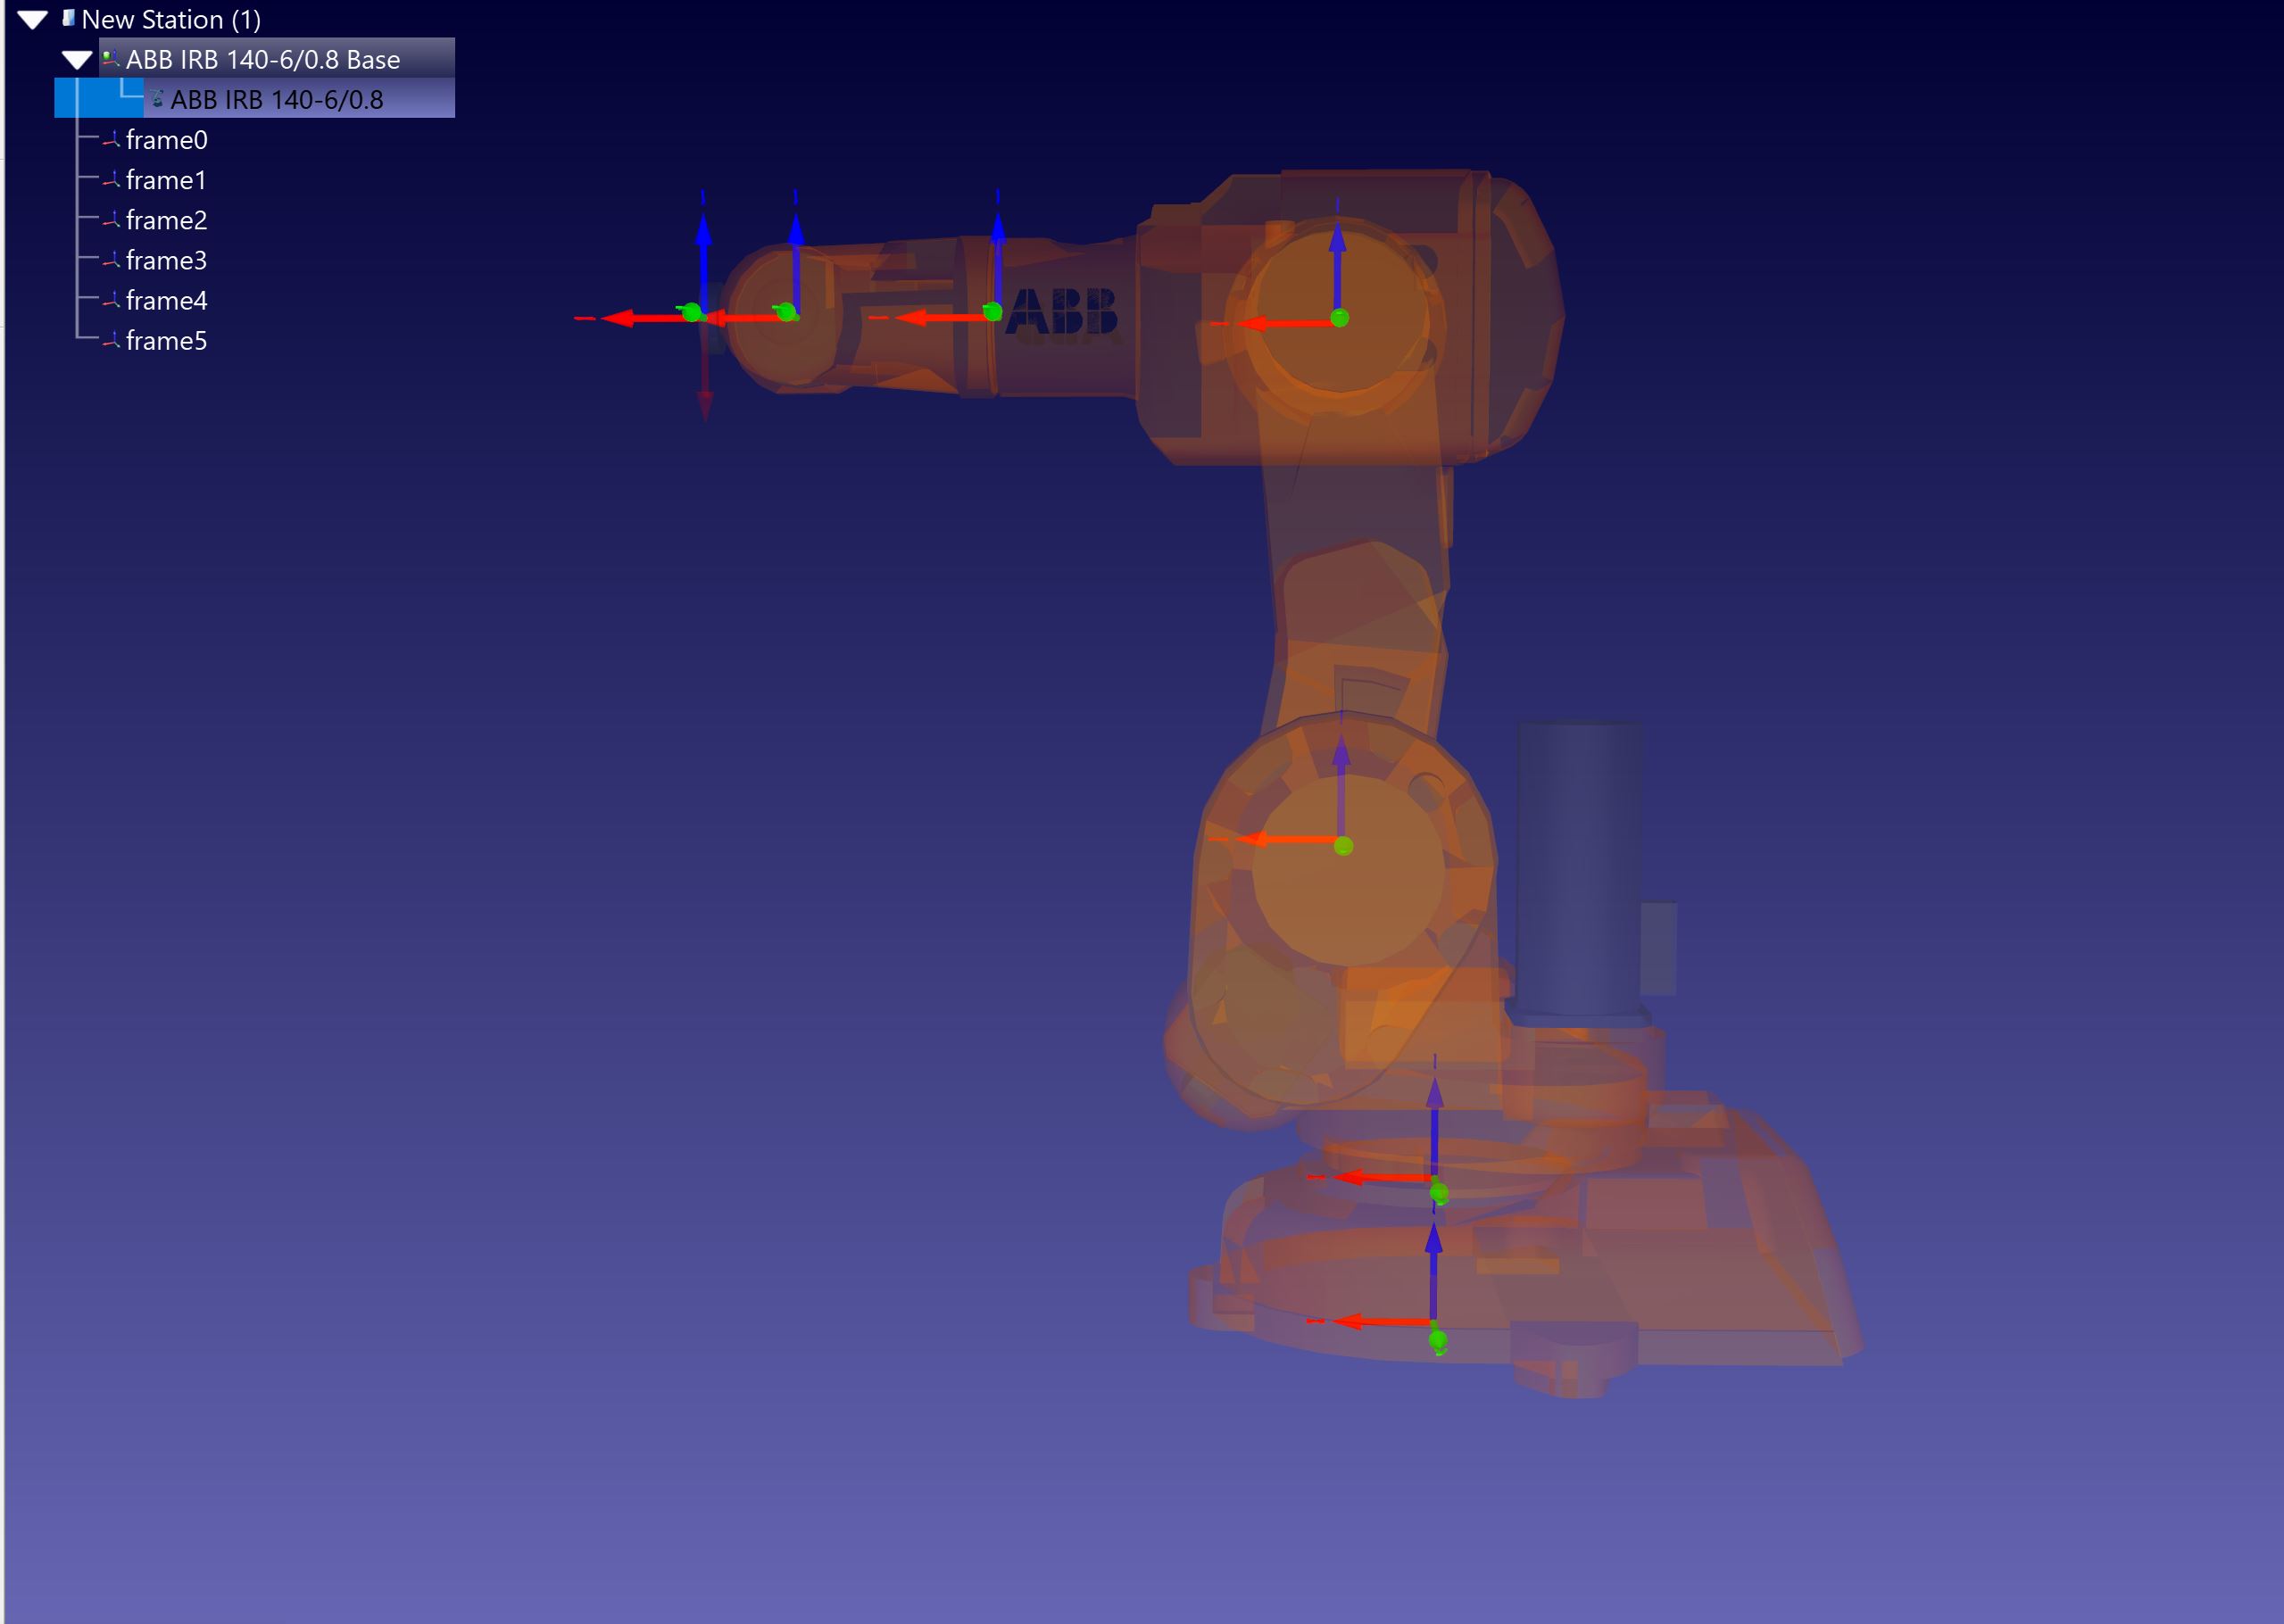Collapse the ABB IRB 140-6/0.8 Base arrow
The width and height of the screenshot is (2284, 1624).
[x=76, y=60]
